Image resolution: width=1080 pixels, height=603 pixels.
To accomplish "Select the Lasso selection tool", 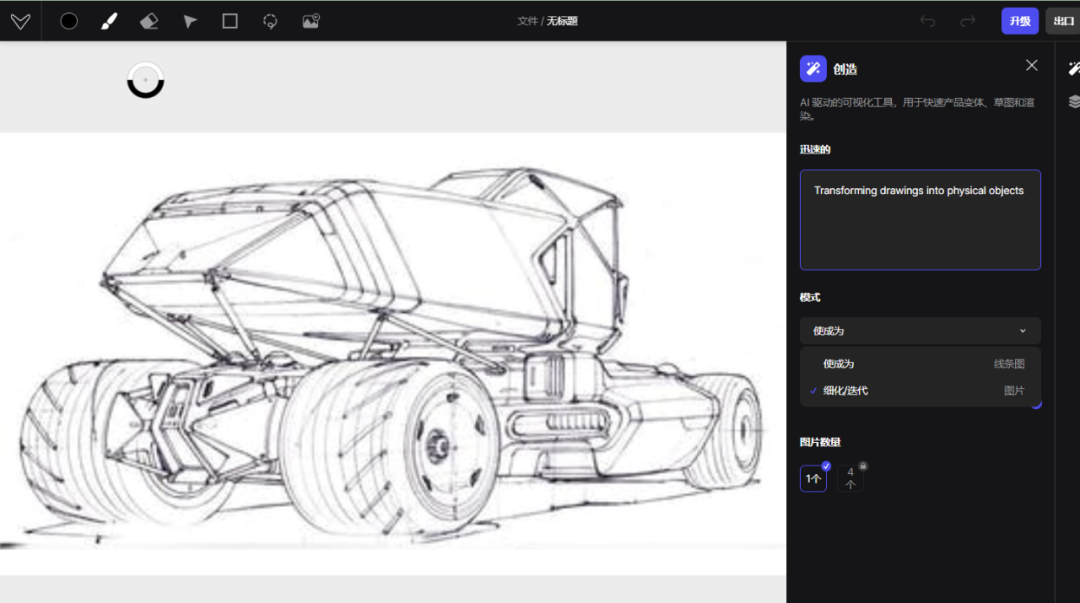I will [270, 21].
